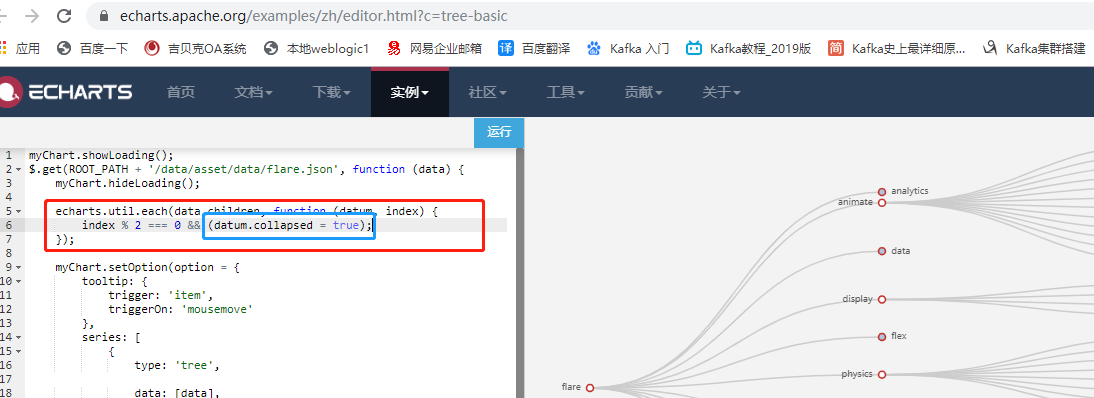
Task: Open the 百度翻译 bookmark
Action: (534, 48)
